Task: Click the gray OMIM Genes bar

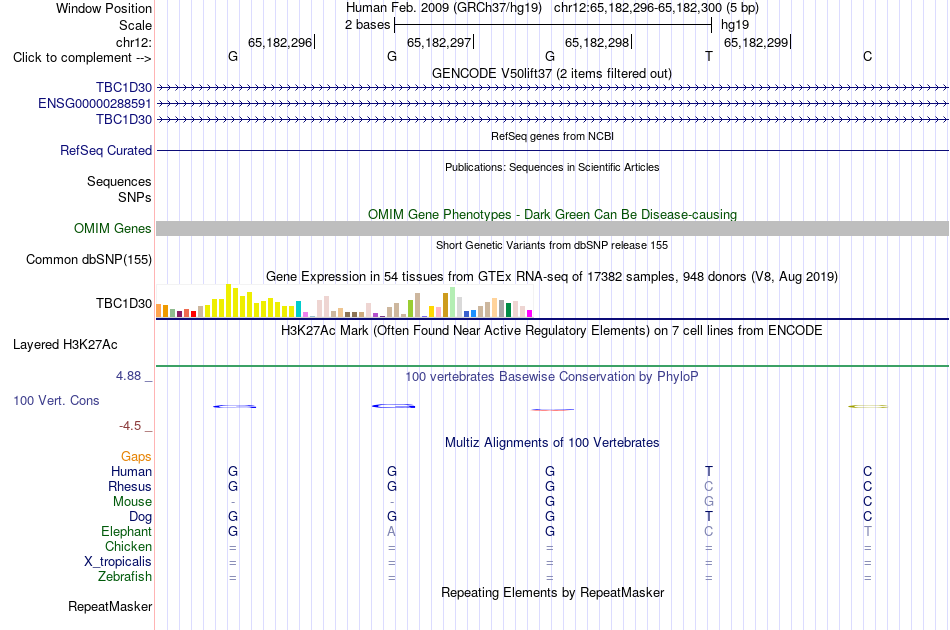Action: (553, 228)
